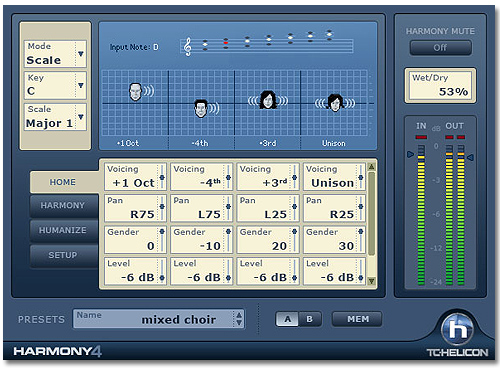Image resolution: width=500 pixels, height=370 pixels.
Task: Click the Wet/Dry 53% control
Action: pos(440,86)
